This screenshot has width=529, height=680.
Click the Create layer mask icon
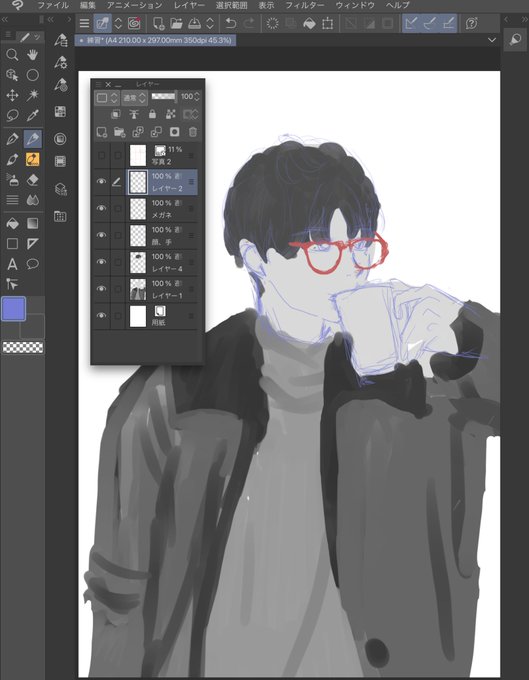(174, 131)
